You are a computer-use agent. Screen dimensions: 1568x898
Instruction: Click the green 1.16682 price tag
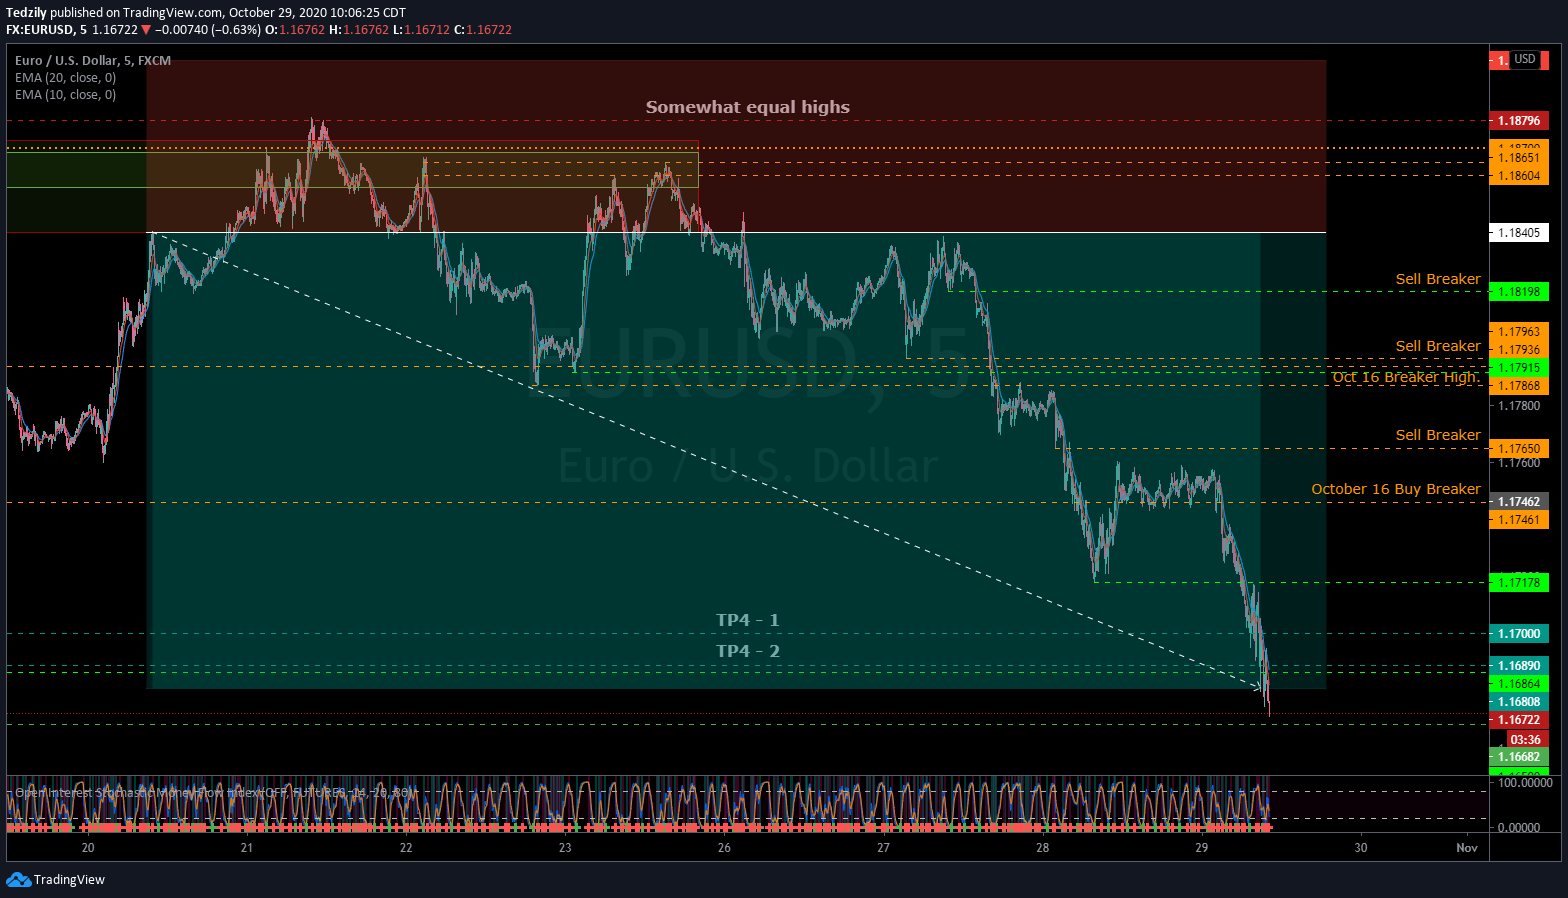(1518, 757)
